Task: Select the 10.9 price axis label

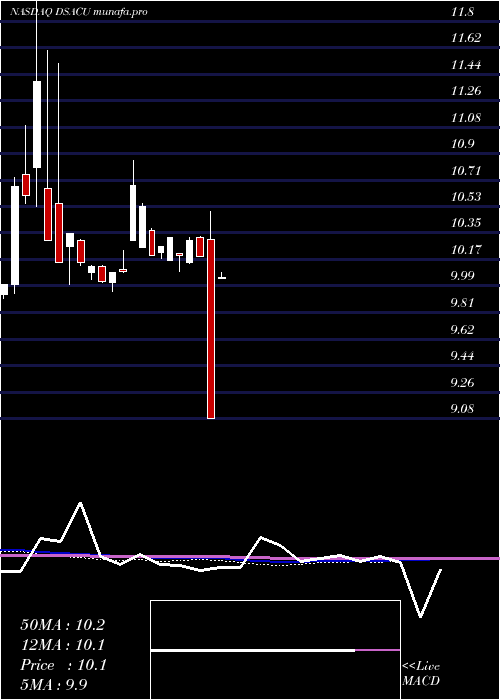Action: (462, 144)
